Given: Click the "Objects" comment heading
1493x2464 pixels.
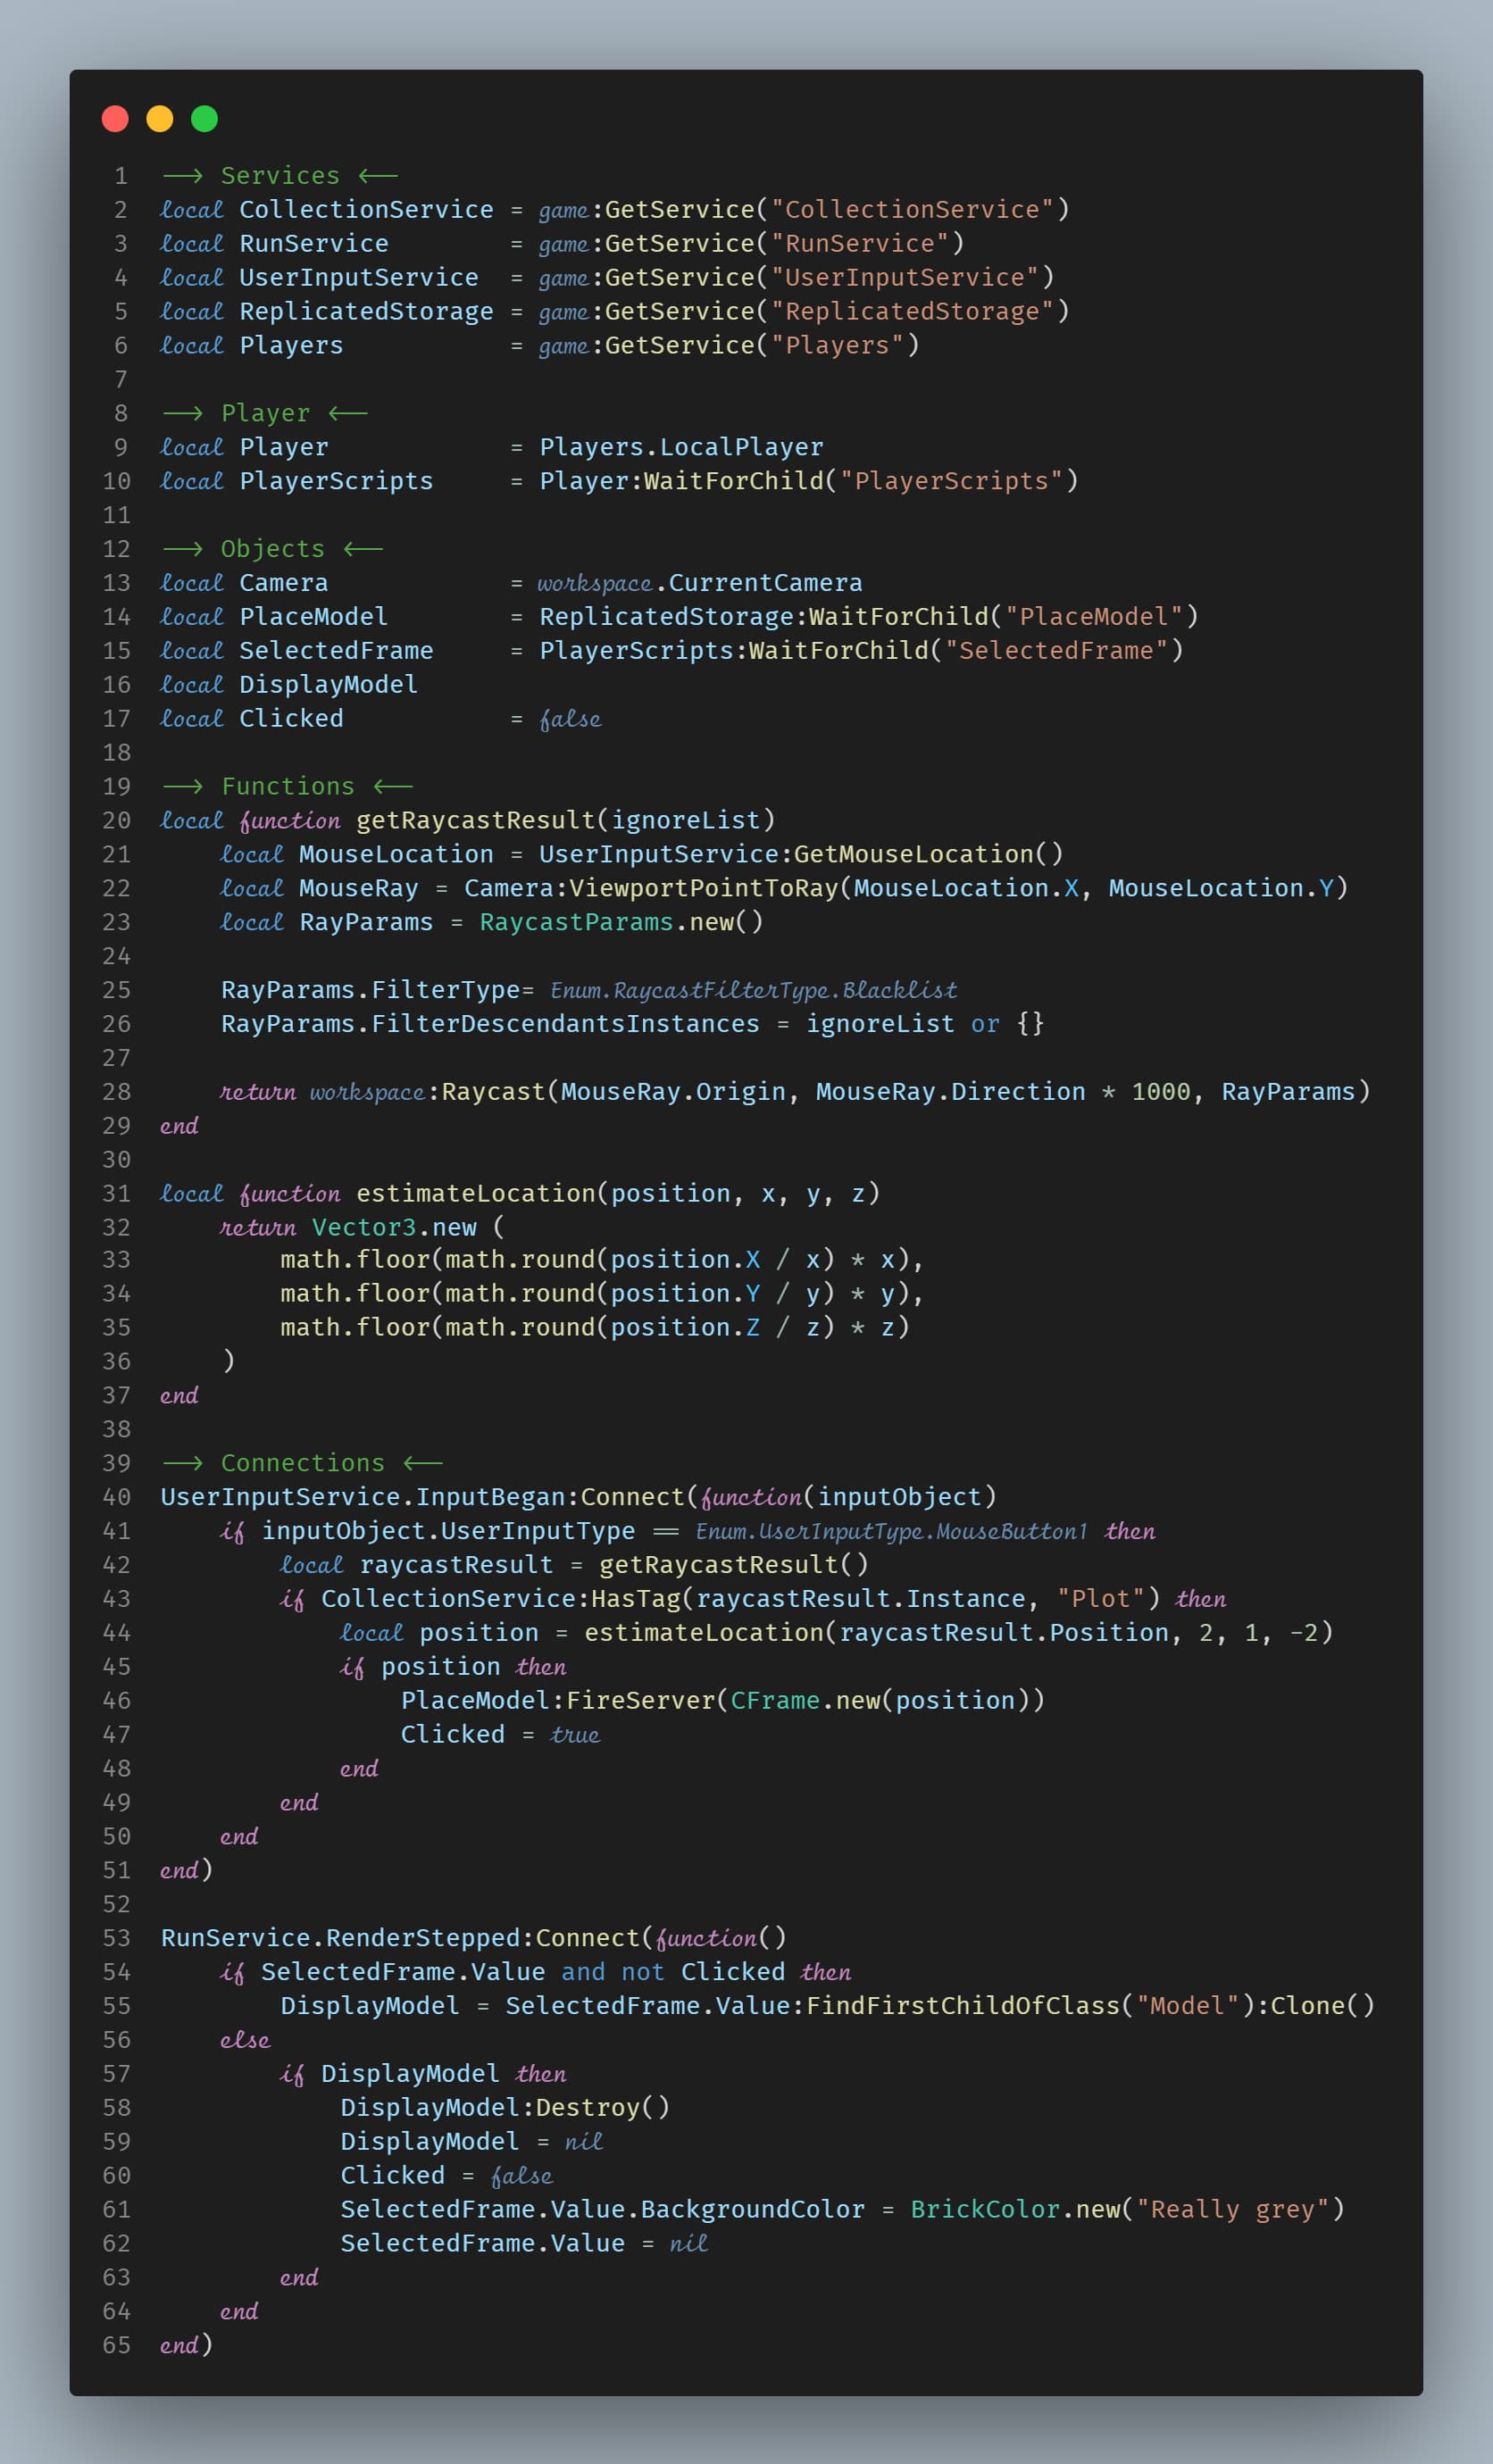Looking at the screenshot, I should [273, 549].
